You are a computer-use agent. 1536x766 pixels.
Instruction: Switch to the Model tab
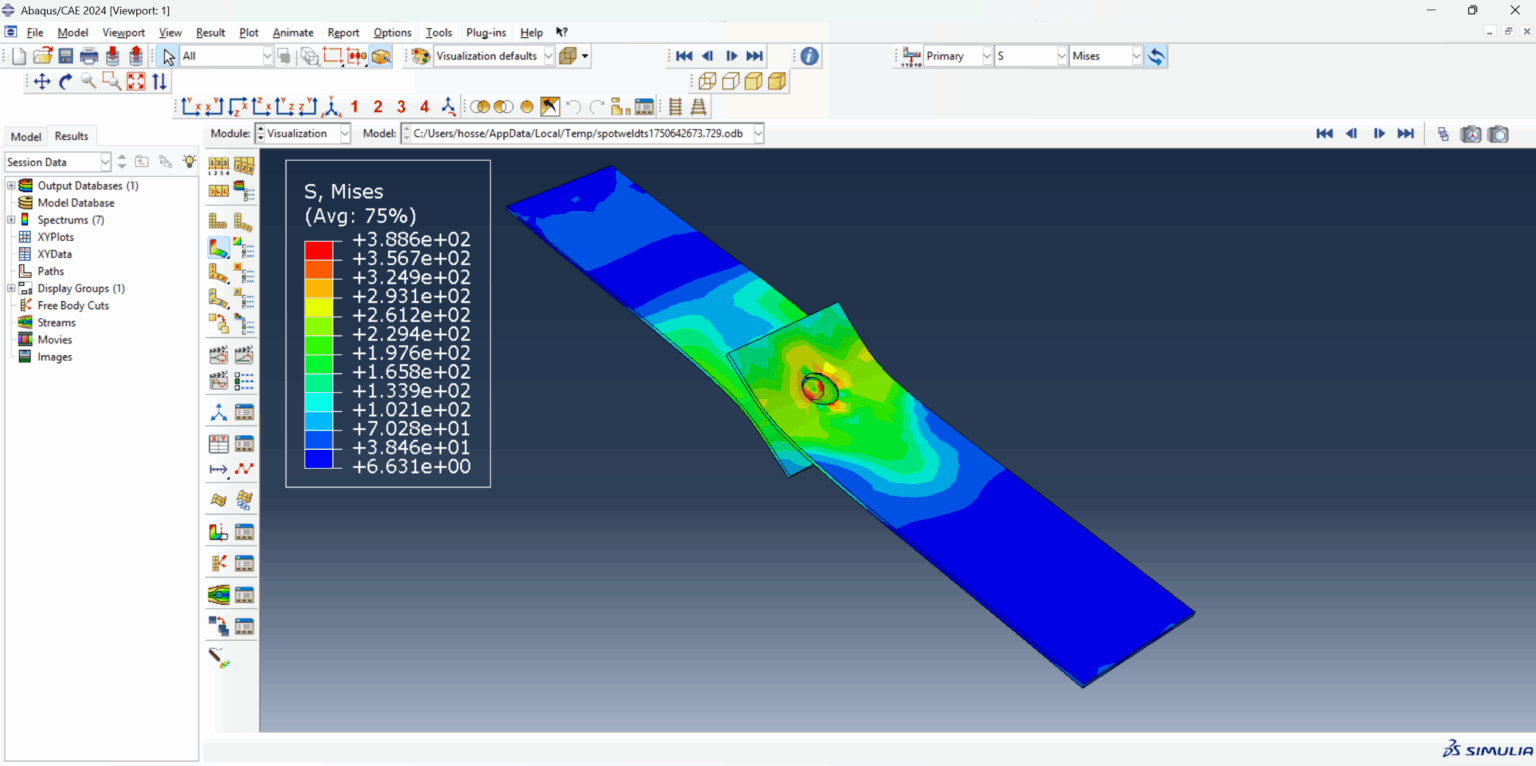(x=25, y=136)
